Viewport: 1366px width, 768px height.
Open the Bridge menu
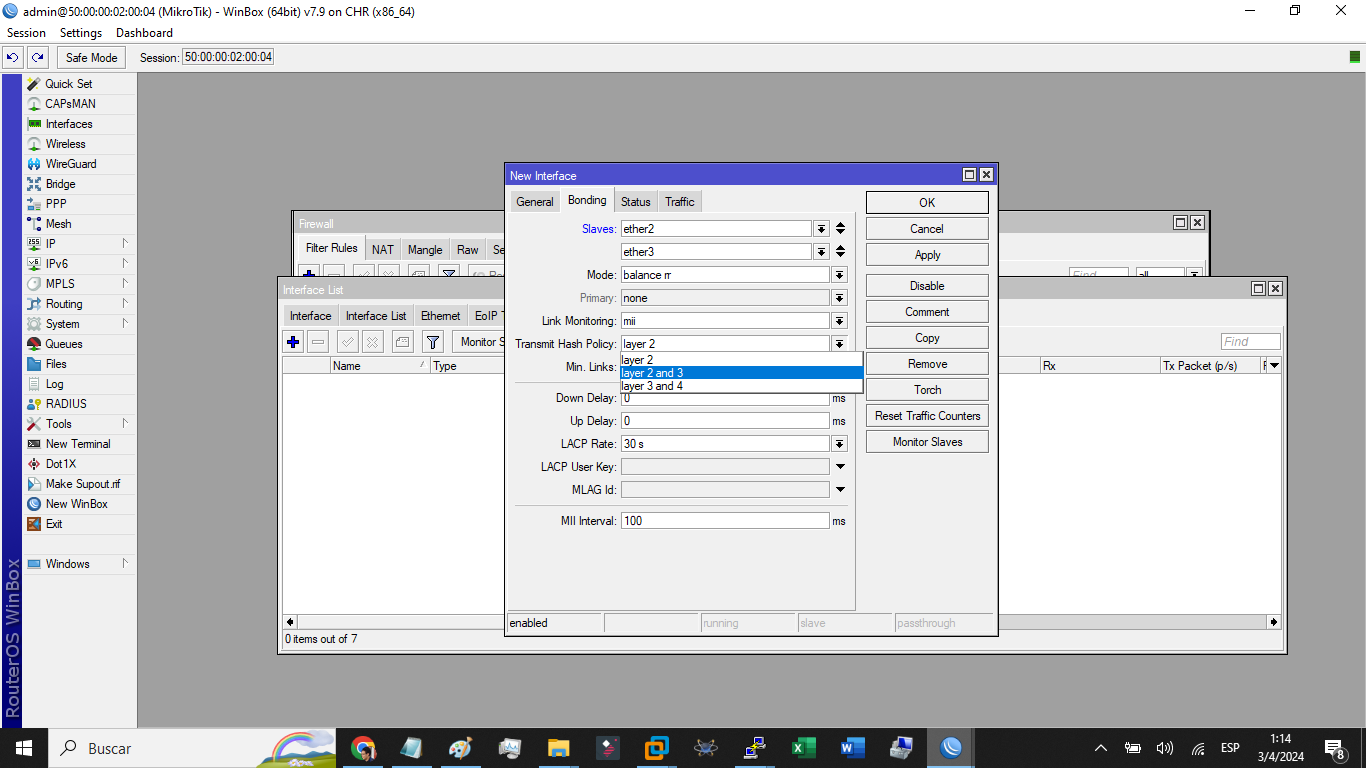click(x=60, y=184)
